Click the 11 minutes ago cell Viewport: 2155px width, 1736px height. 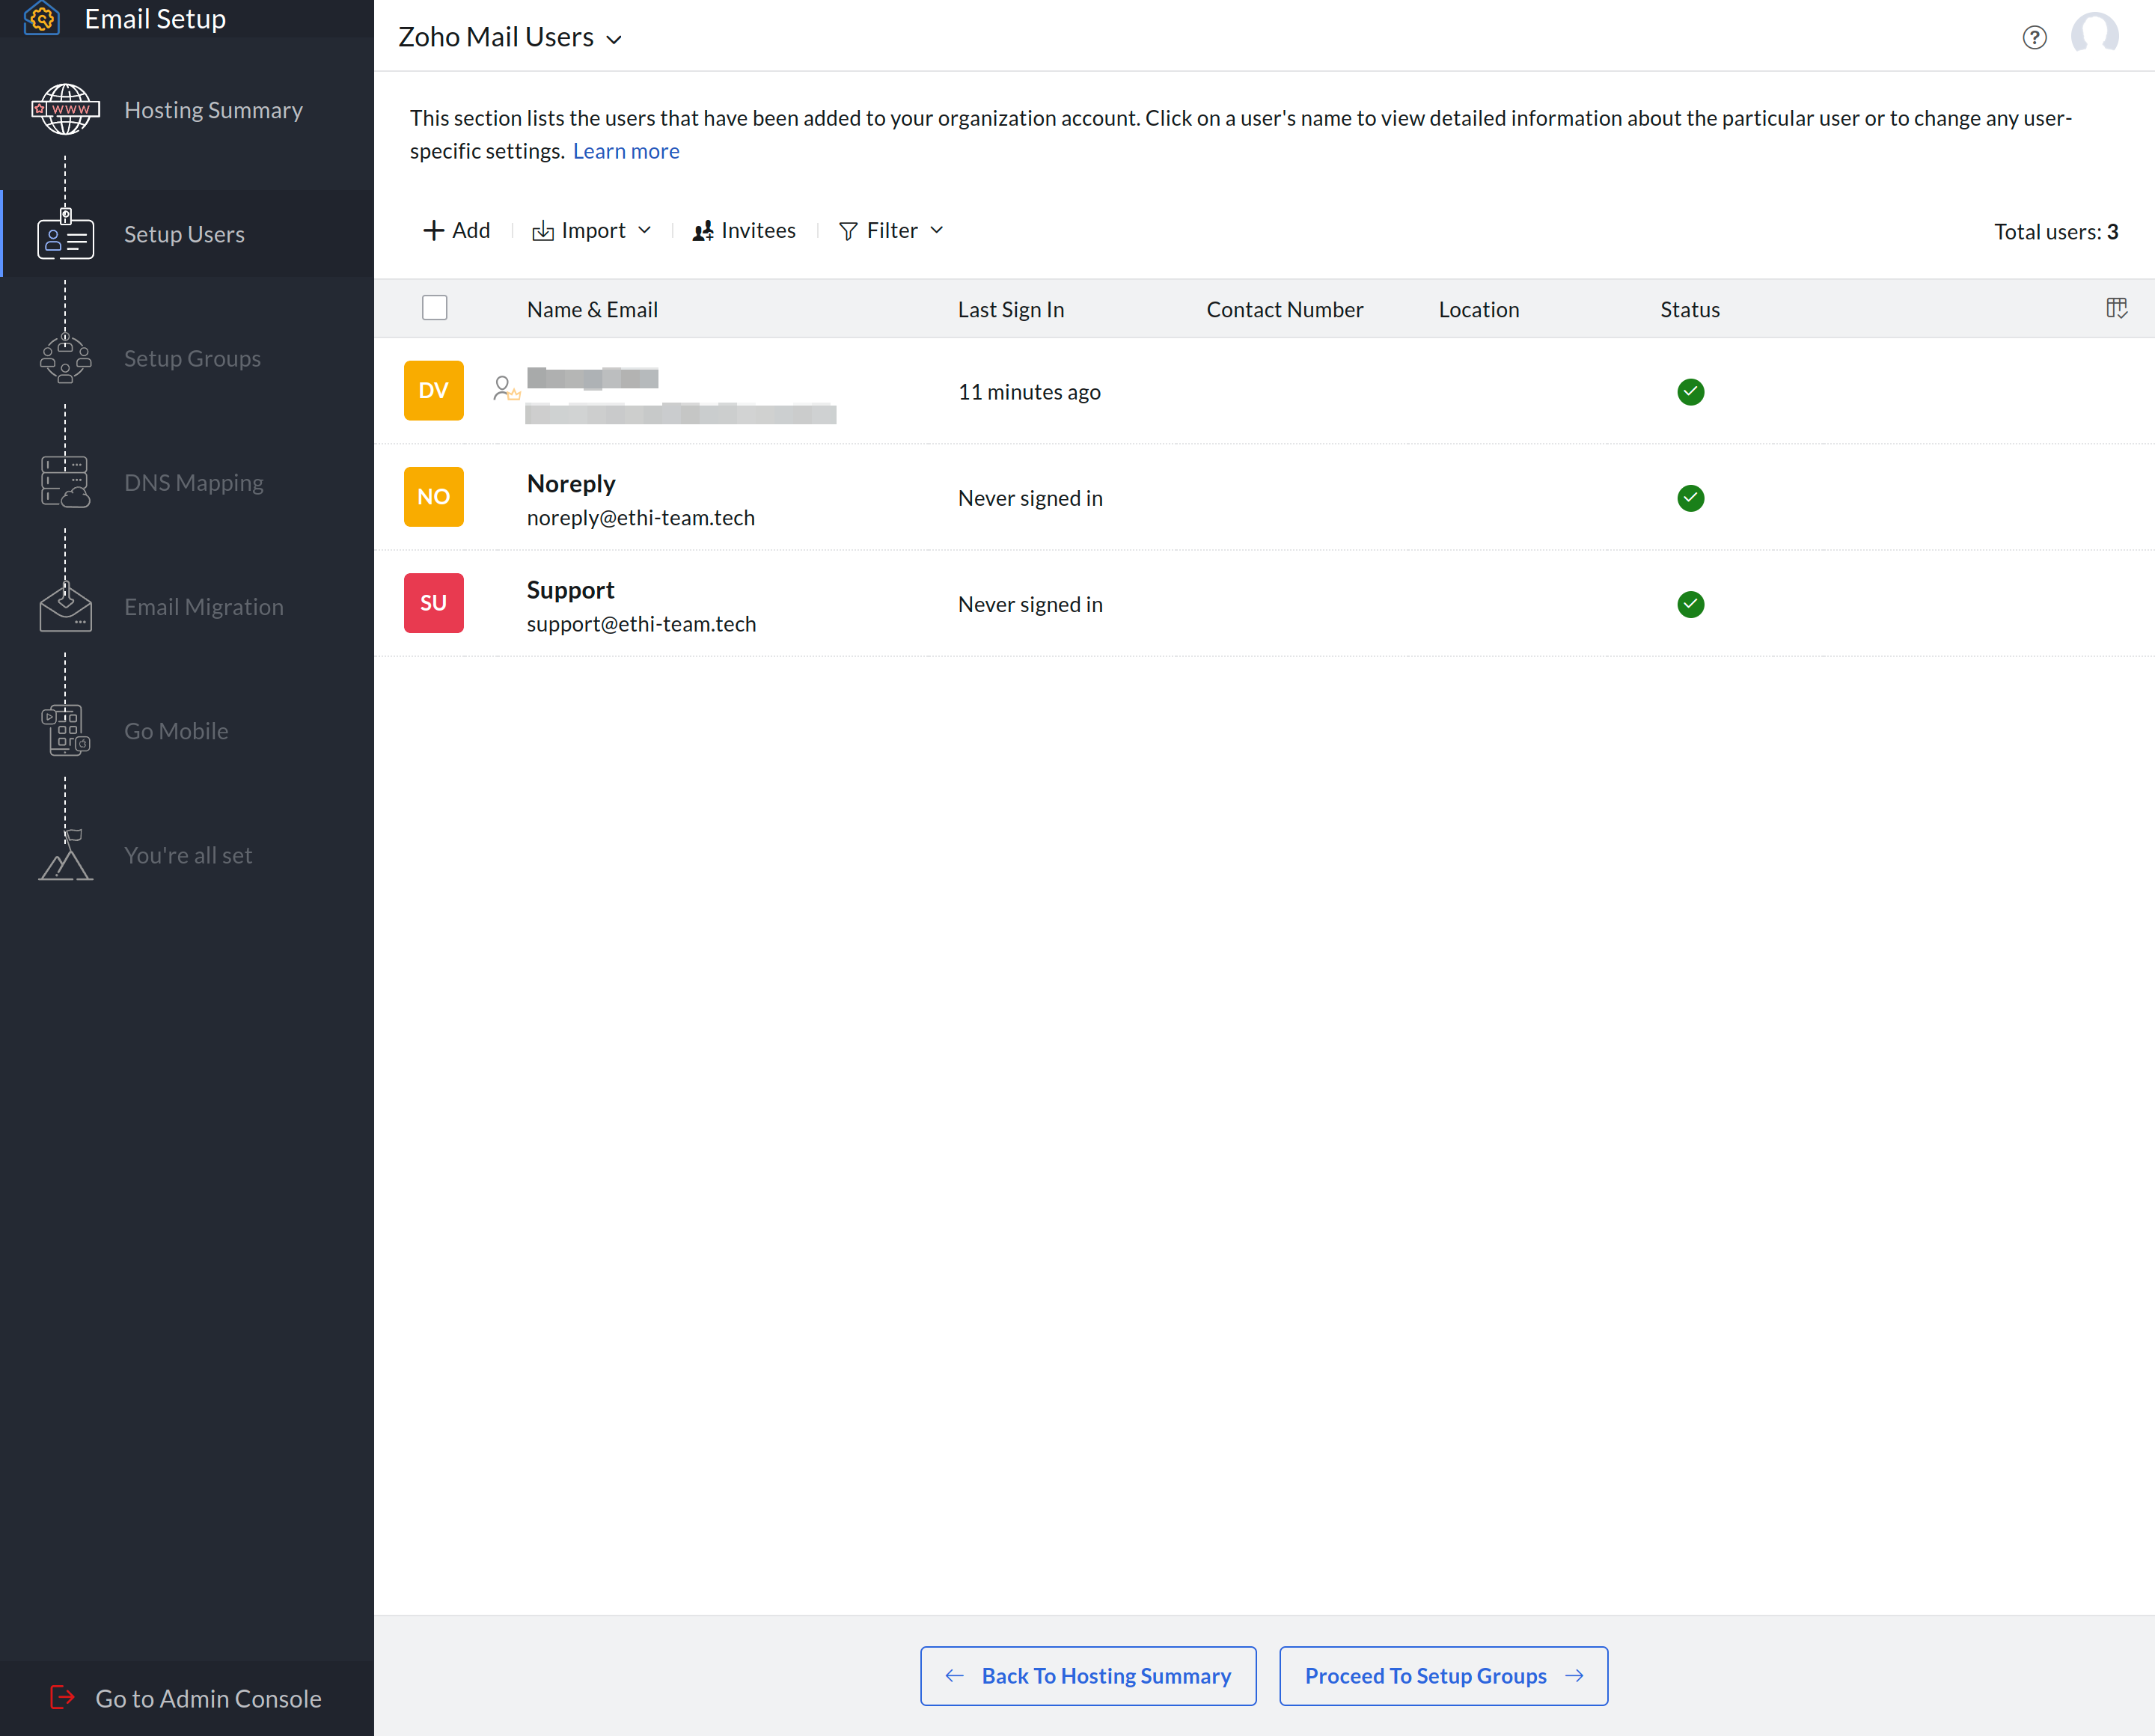1029,392
